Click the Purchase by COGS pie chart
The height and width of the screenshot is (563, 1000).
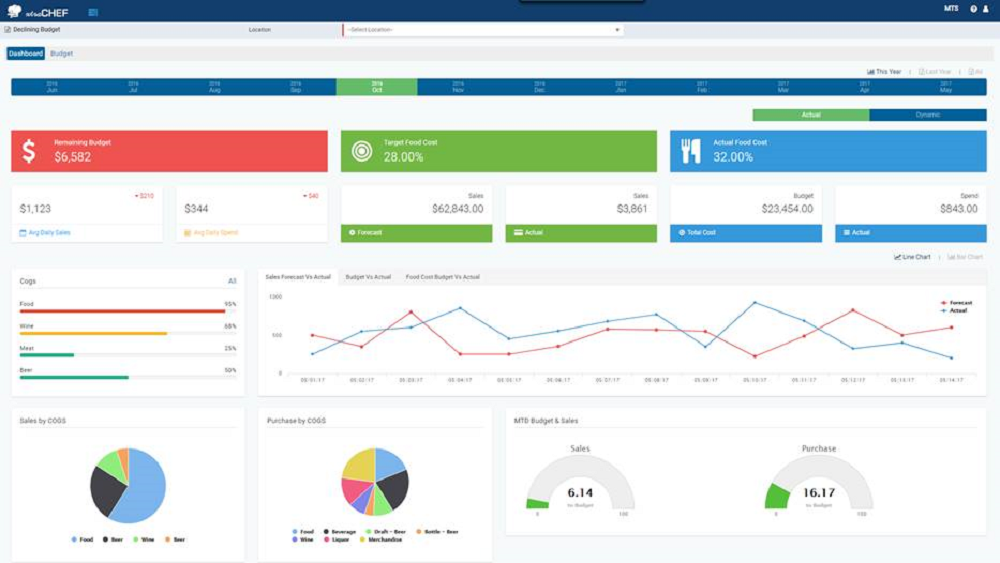(x=375, y=481)
